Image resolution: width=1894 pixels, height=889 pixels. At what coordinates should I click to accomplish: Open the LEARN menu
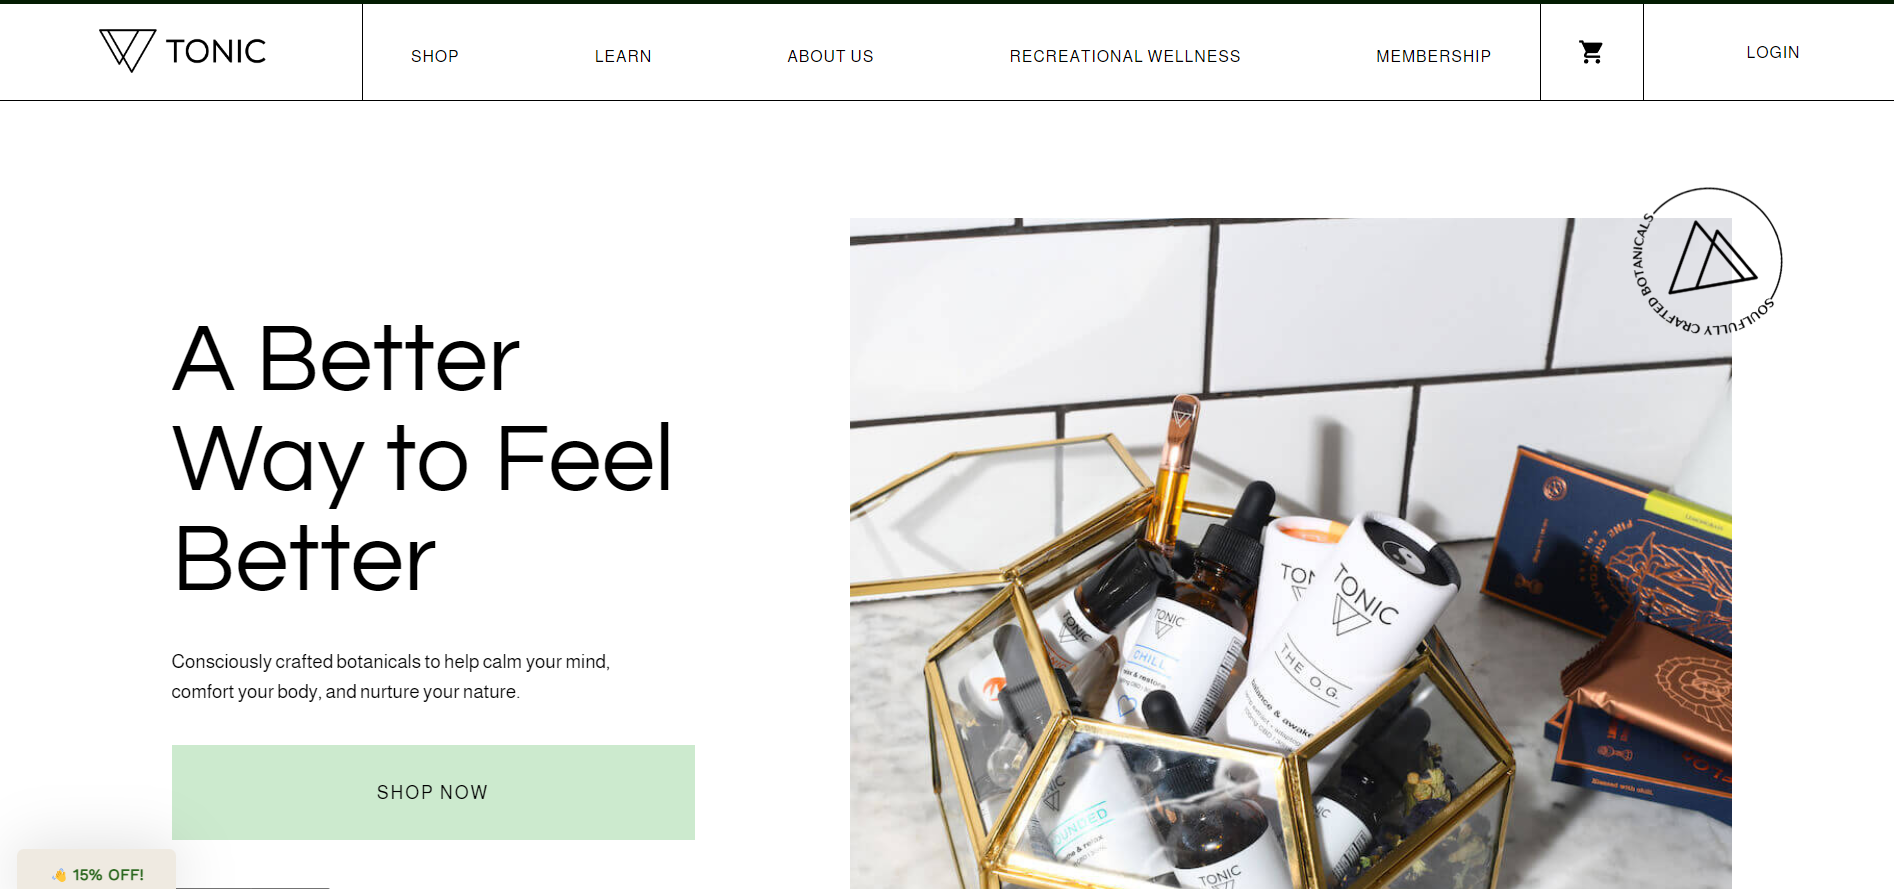[x=623, y=56]
